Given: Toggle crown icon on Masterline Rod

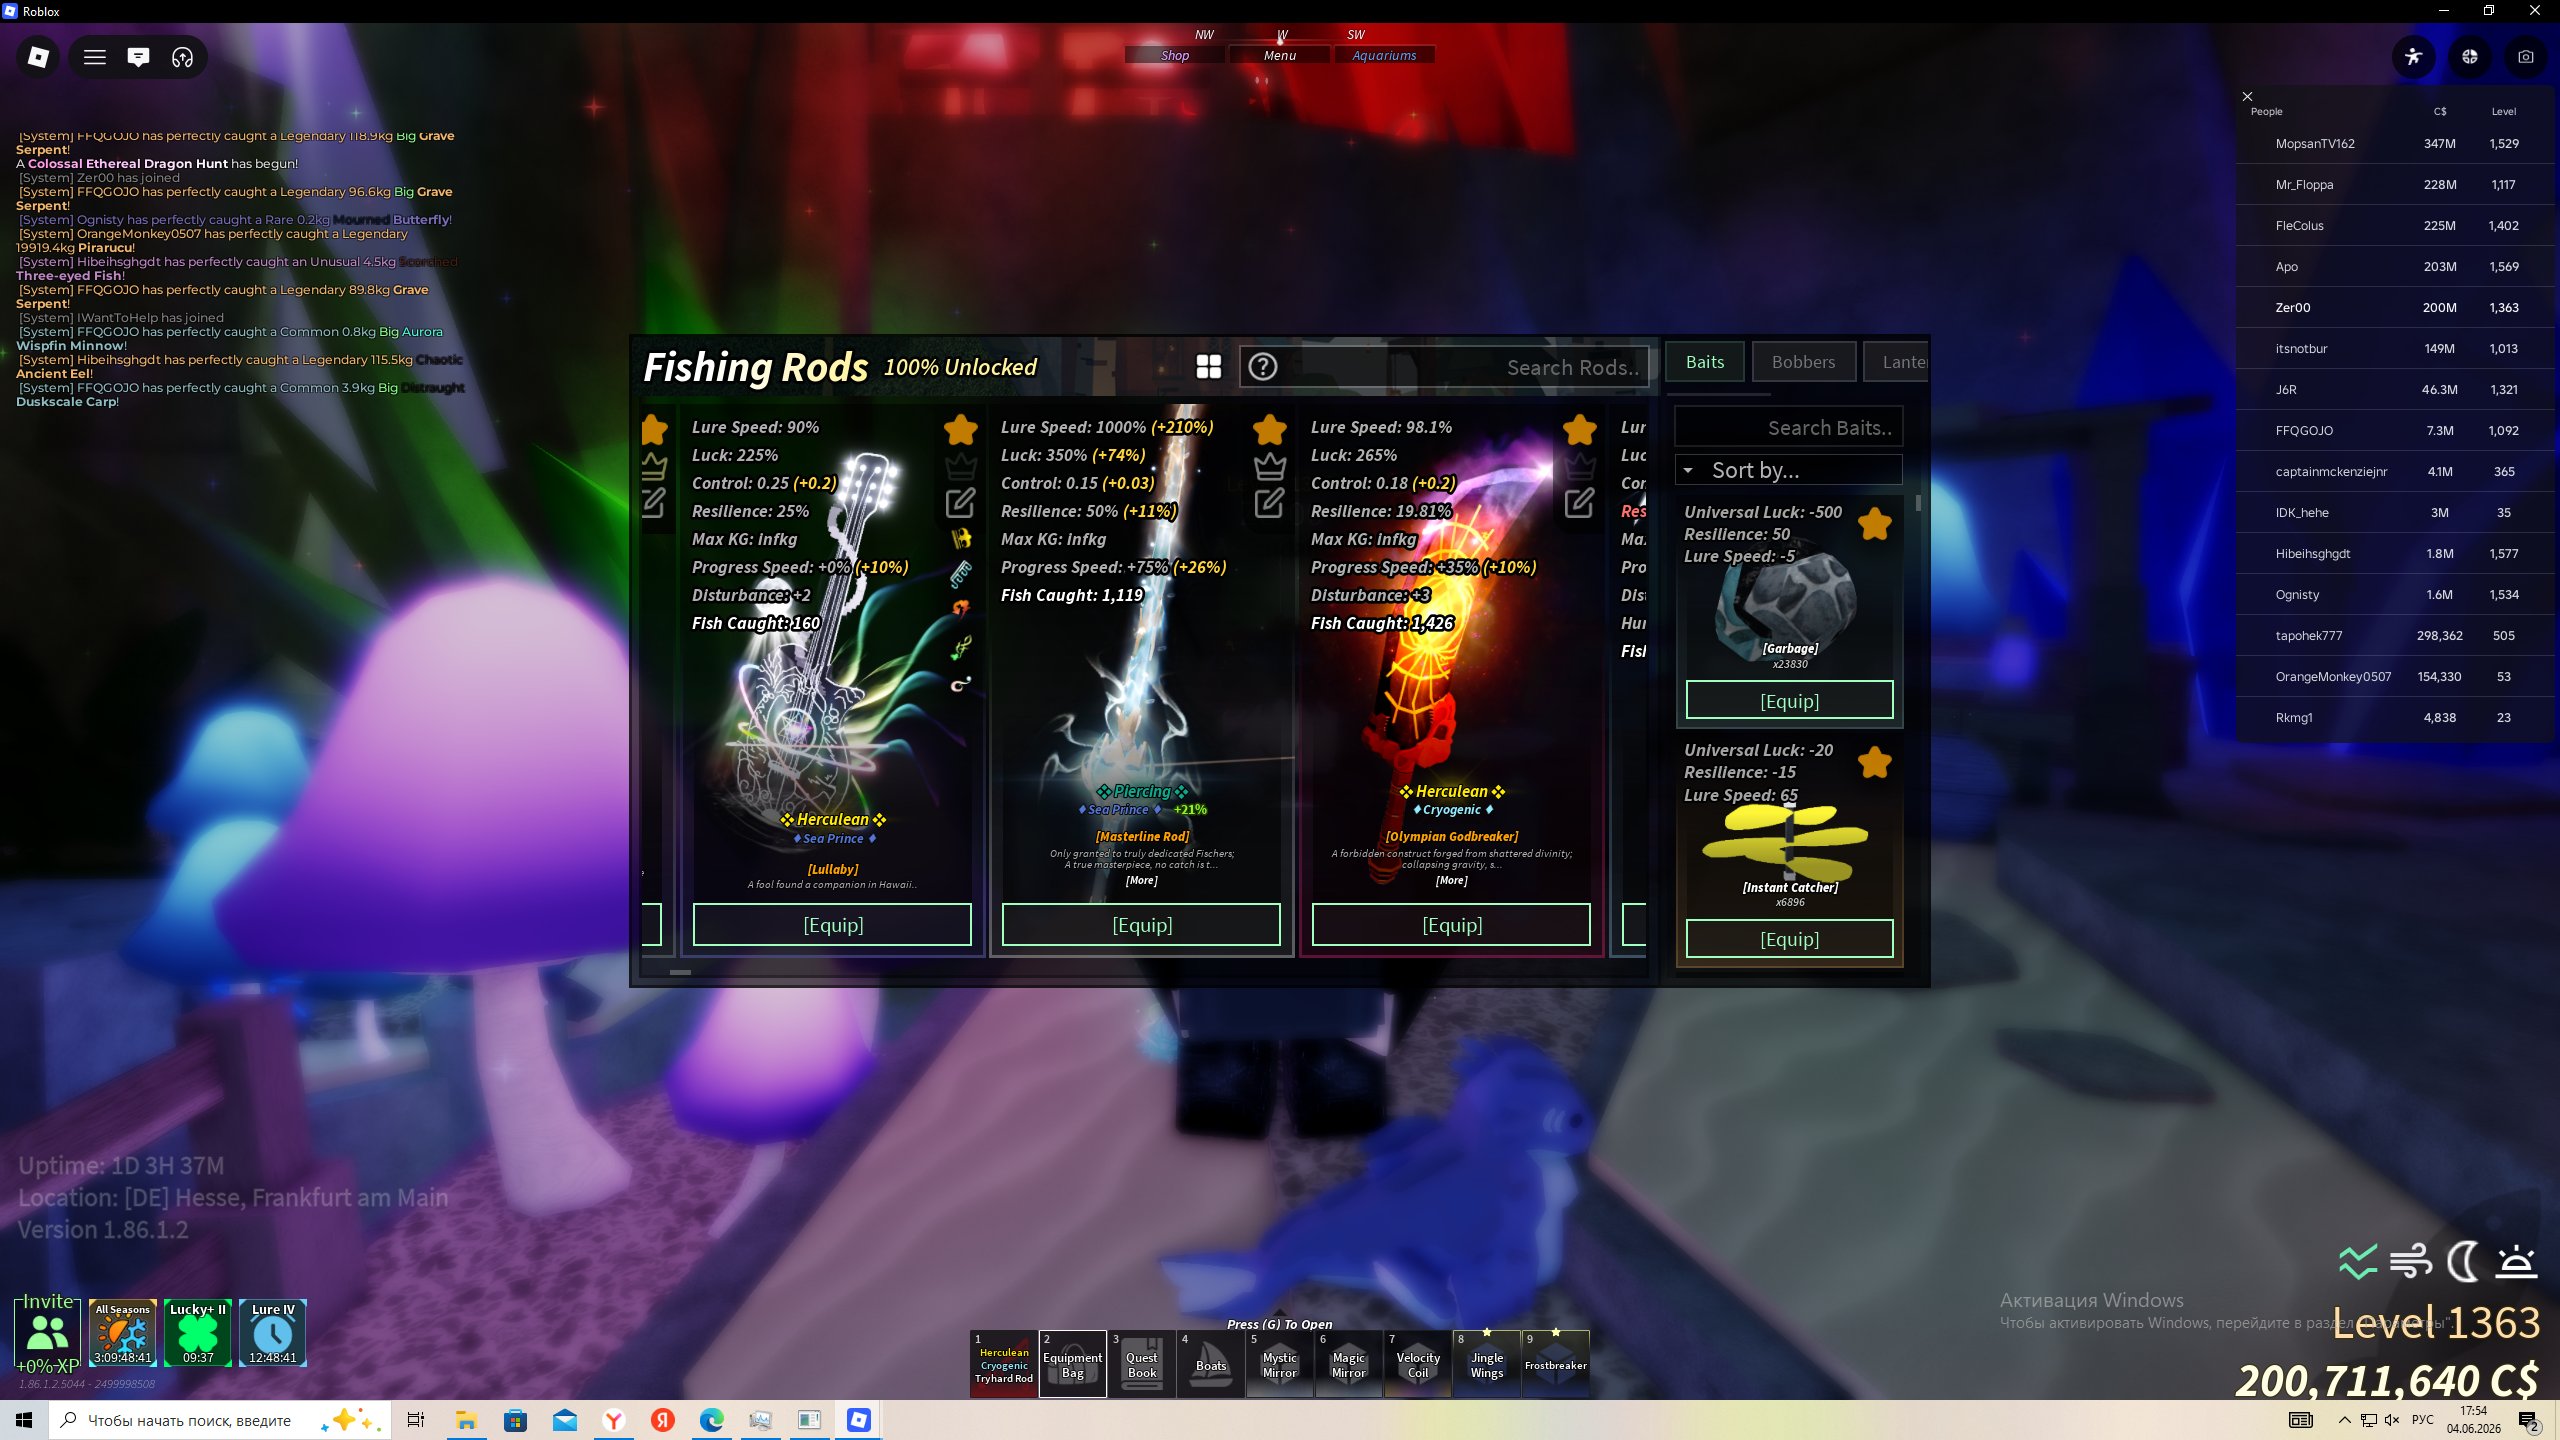Looking at the screenshot, I should (1270, 467).
